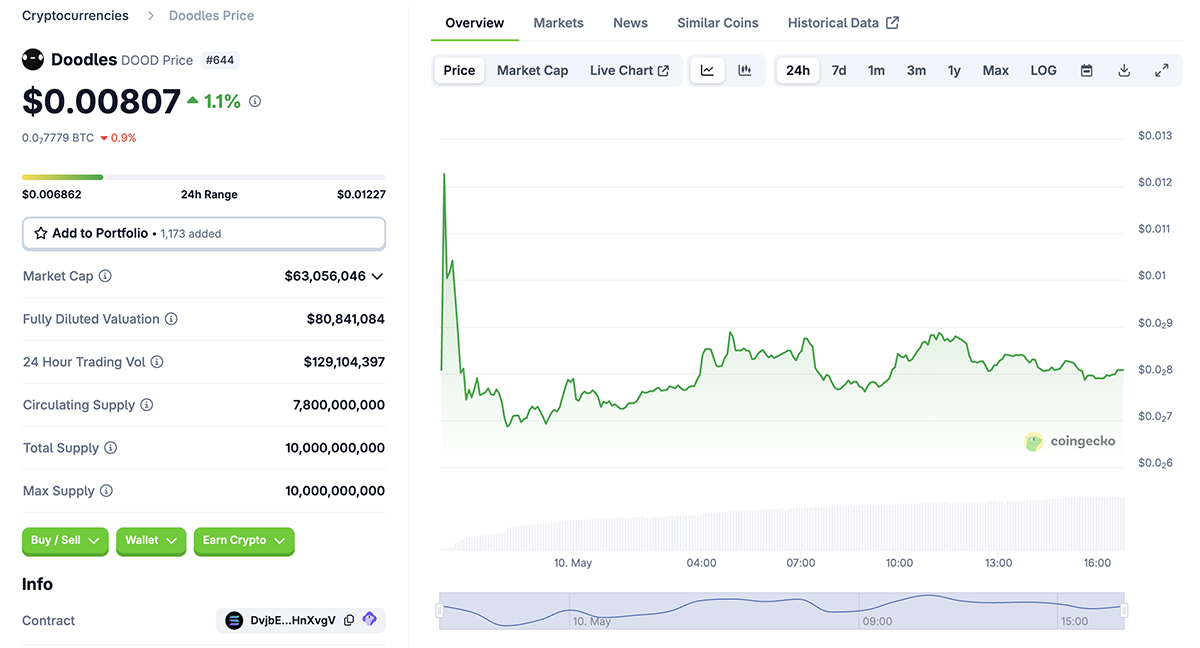Select the Price chart toggle
Image resolution: width=1200 pixels, height=648 pixels.
(x=459, y=70)
